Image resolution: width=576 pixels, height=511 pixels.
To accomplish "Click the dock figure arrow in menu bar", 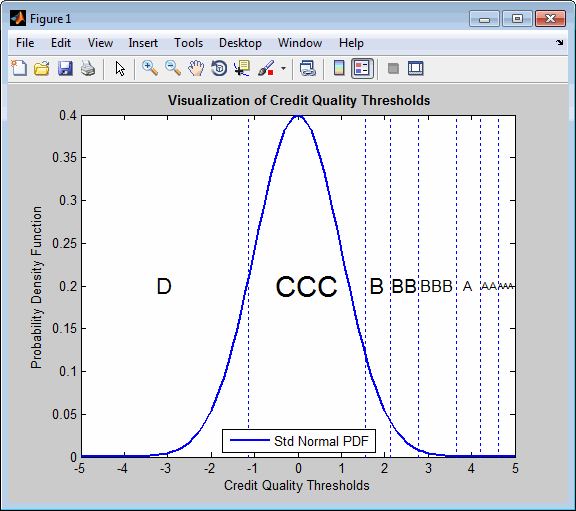I will (559, 43).
